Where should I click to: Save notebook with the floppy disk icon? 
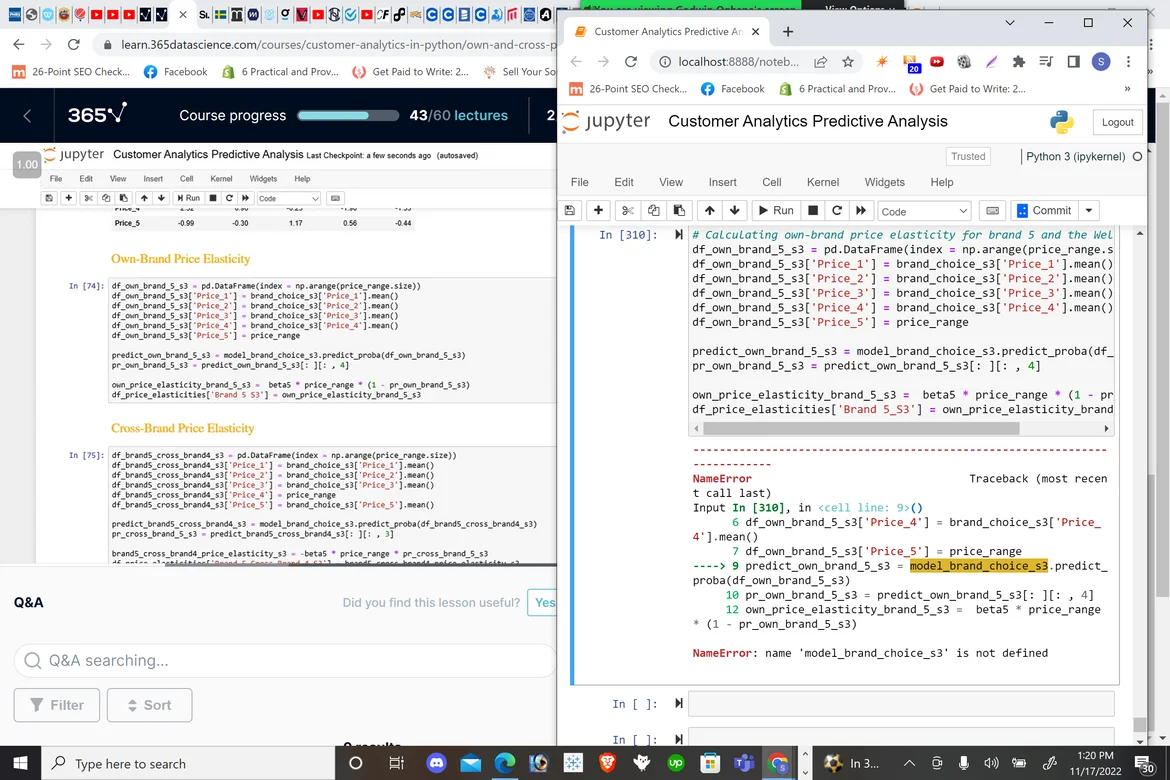click(570, 211)
